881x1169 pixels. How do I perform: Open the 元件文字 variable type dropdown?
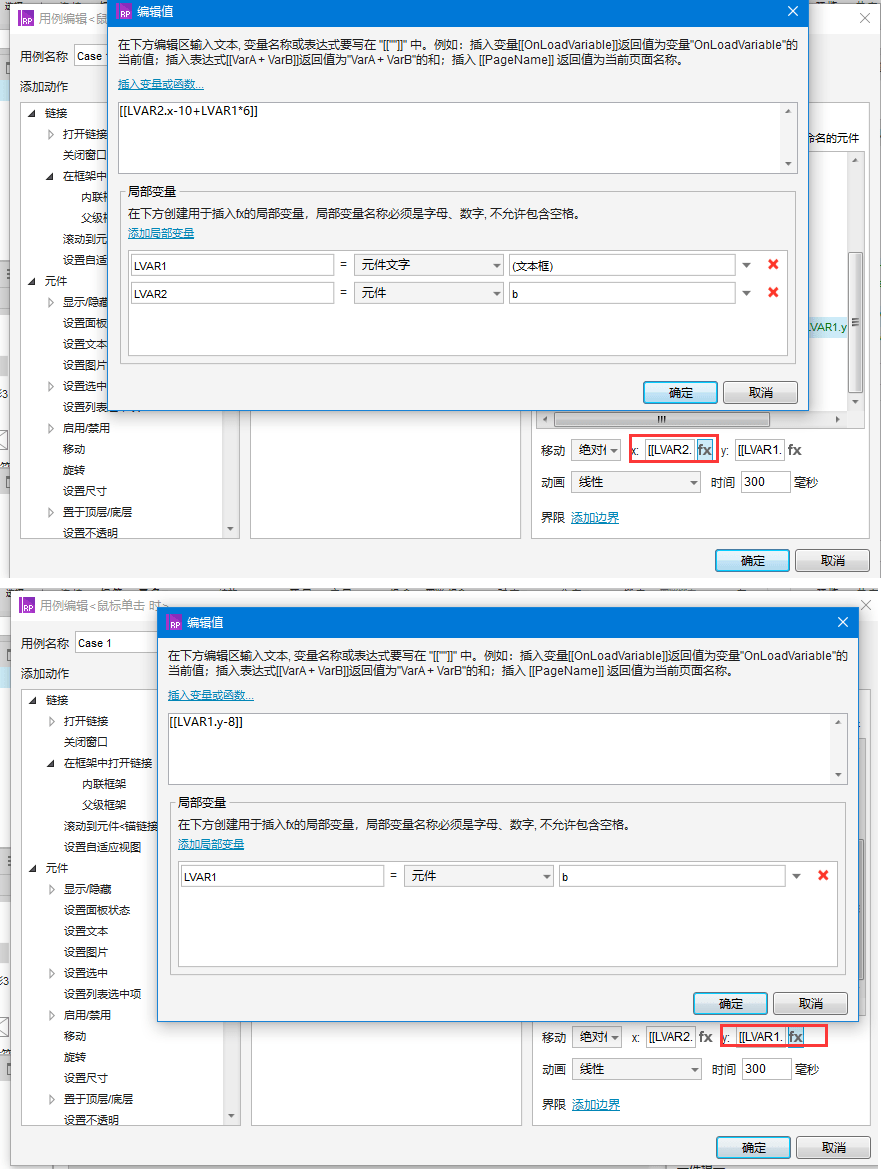[428, 265]
